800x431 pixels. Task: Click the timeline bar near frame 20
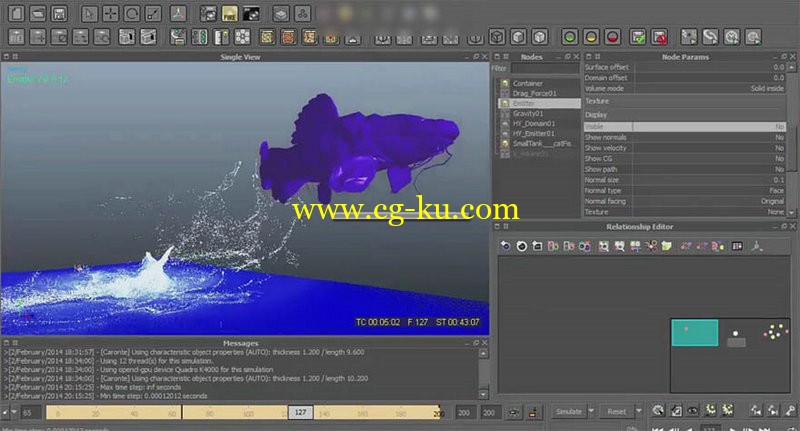[x=95, y=413]
